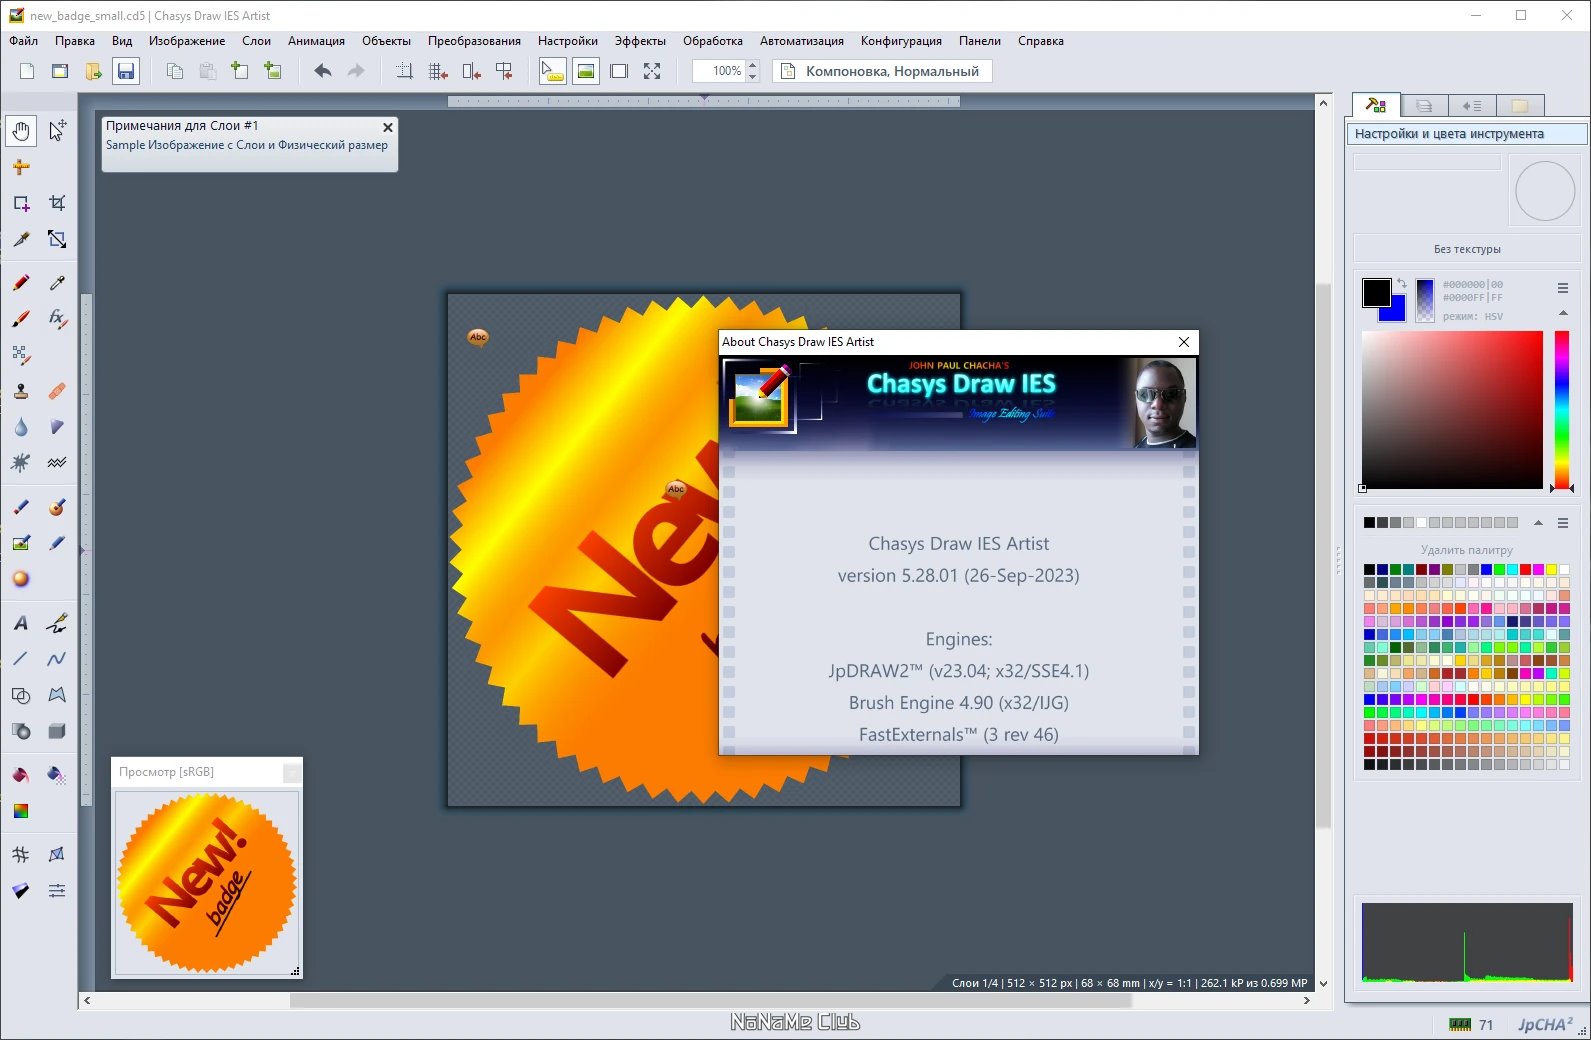The image size is (1591, 1040).
Task: Select the Text tool letter A
Action: point(21,623)
